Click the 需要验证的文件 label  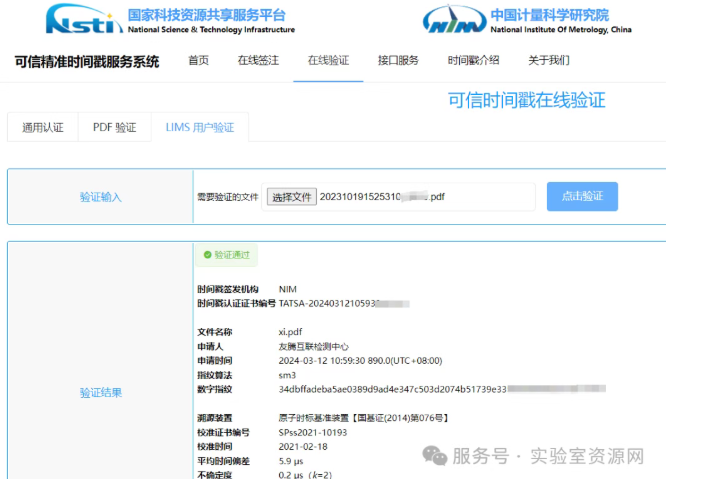point(228,197)
